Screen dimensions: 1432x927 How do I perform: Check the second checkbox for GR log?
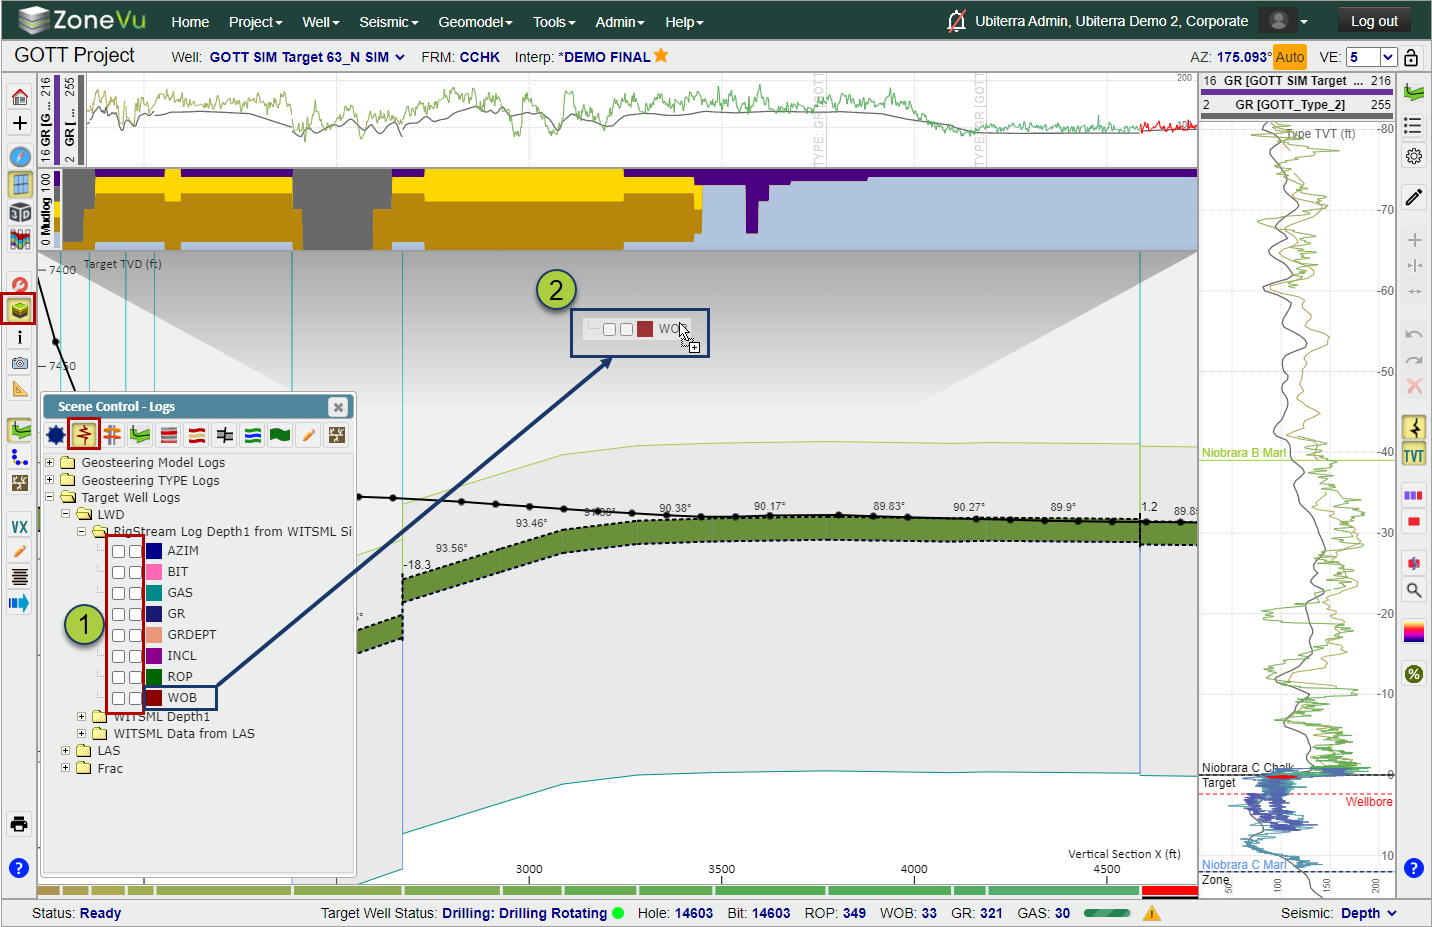click(135, 614)
